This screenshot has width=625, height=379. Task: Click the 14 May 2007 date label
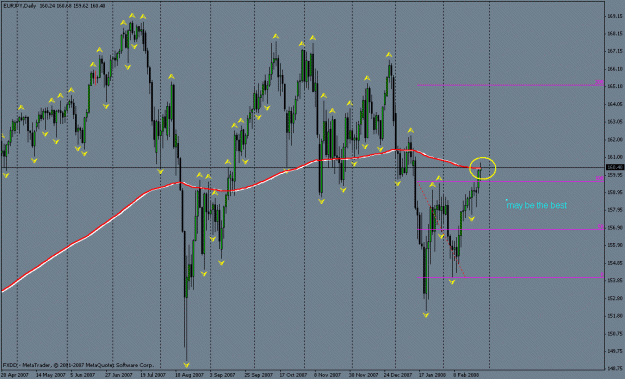point(51,375)
